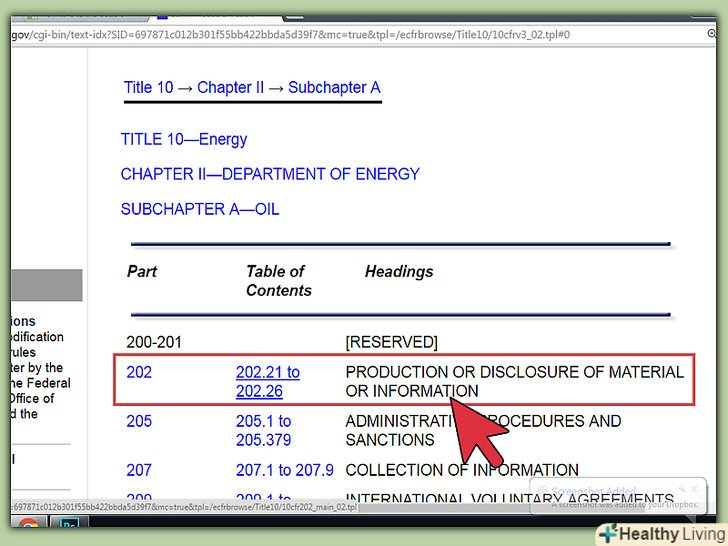Open Title 10 breadcrumb link

(x=148, y=87)
